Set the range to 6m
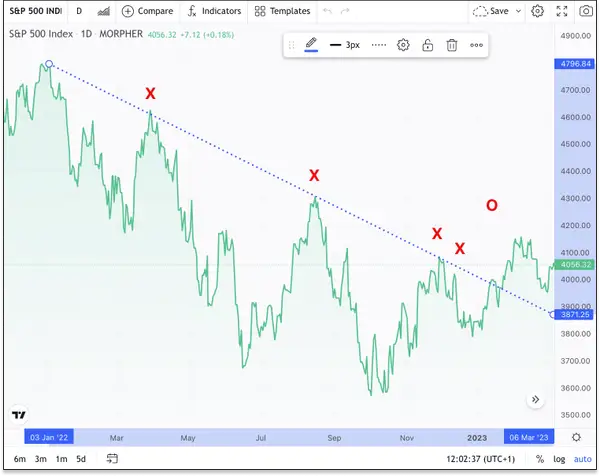Viewport: 600px width, 476px height. tap(20, 459)
